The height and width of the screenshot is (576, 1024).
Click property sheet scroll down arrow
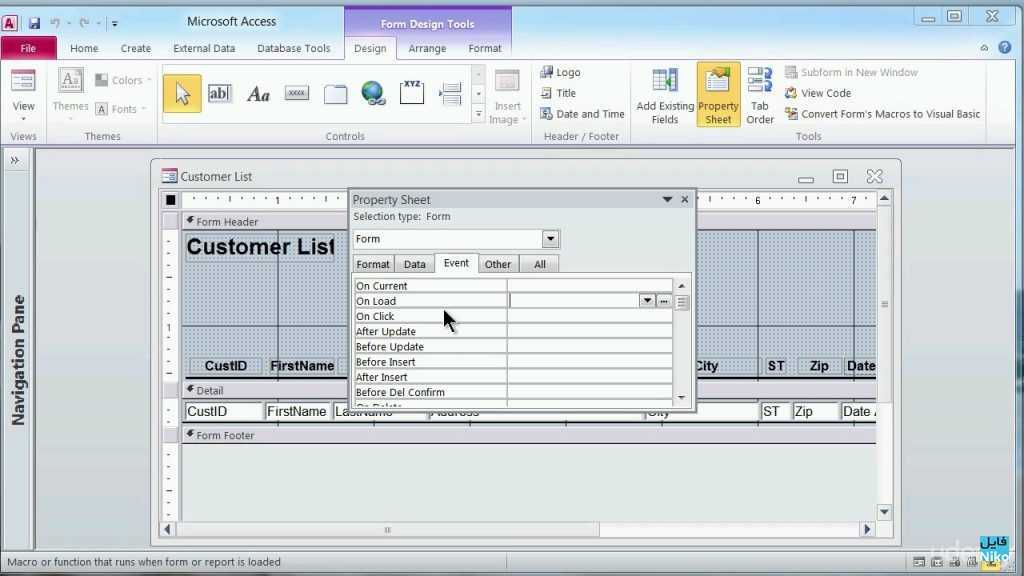click(681, 398)
